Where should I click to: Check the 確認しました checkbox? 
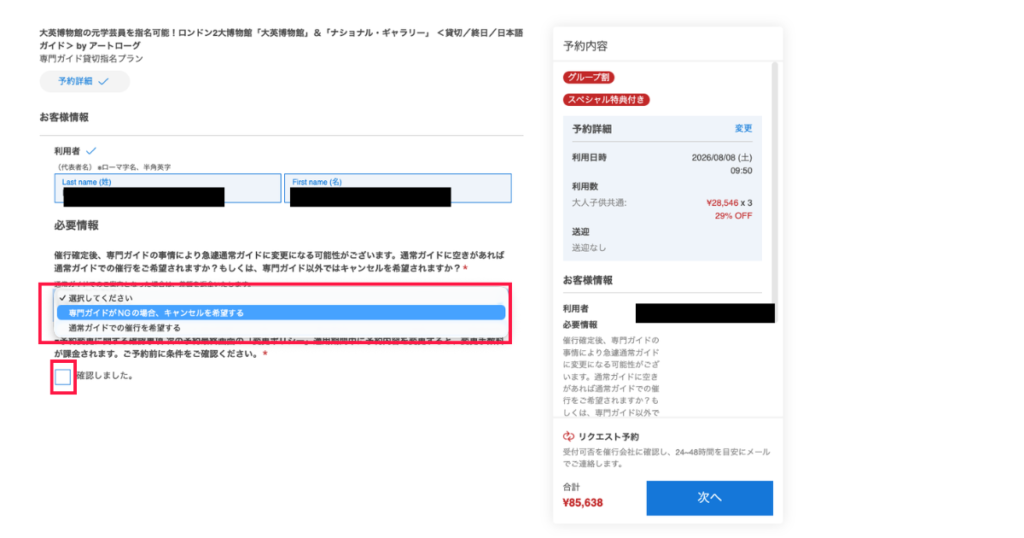click(x=63, y=377)
